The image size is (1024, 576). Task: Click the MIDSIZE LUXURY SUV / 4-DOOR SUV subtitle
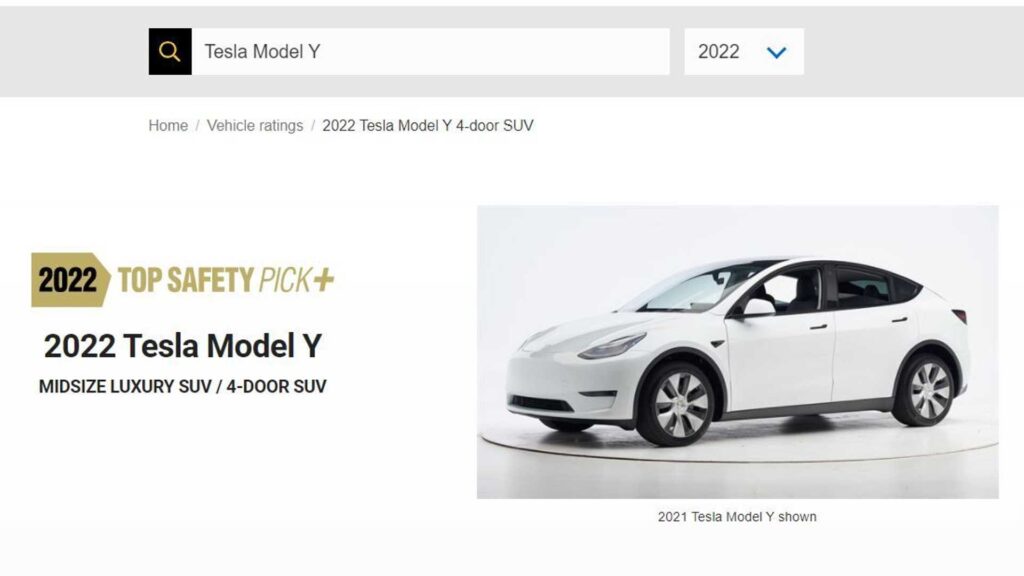[182, 387]
